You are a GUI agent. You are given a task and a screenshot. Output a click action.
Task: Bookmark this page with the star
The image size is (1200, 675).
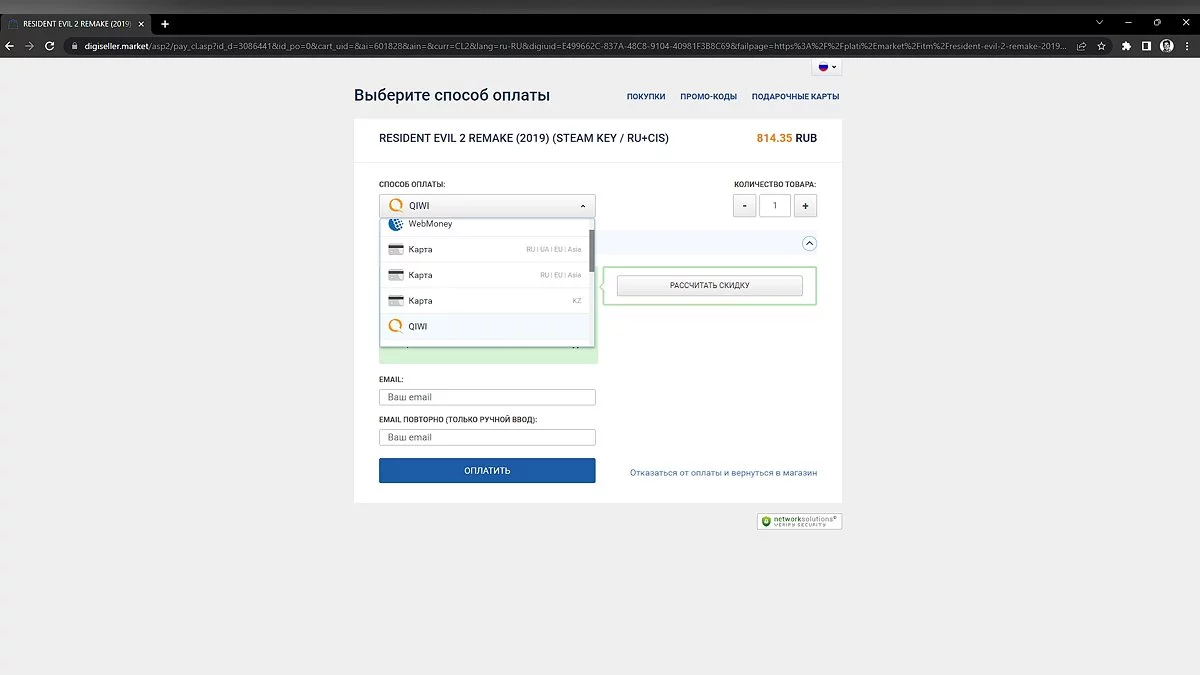click(1101, 46)
